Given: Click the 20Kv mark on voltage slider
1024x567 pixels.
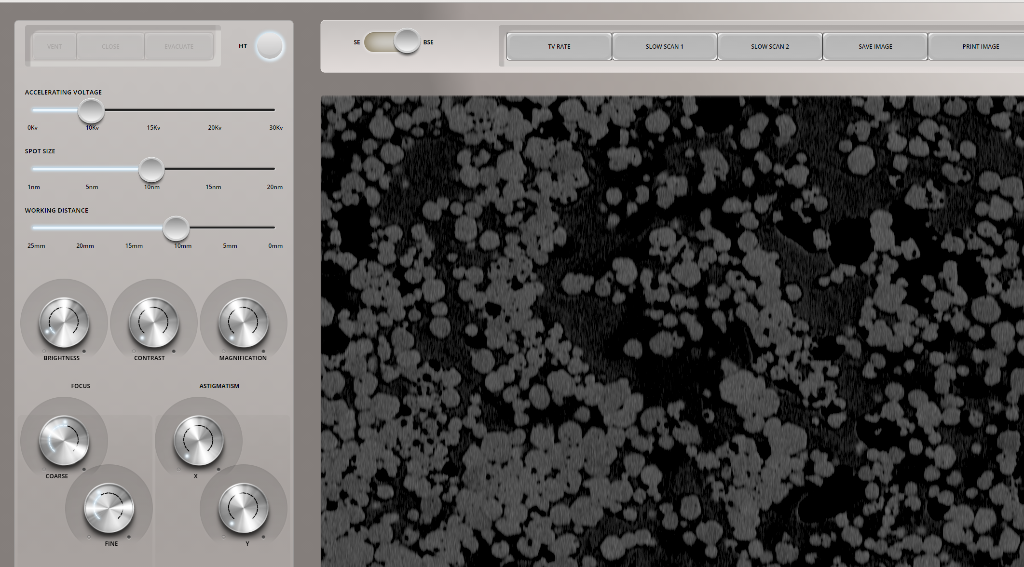Looking at the screenshot, I should click(x=214, y=127).
